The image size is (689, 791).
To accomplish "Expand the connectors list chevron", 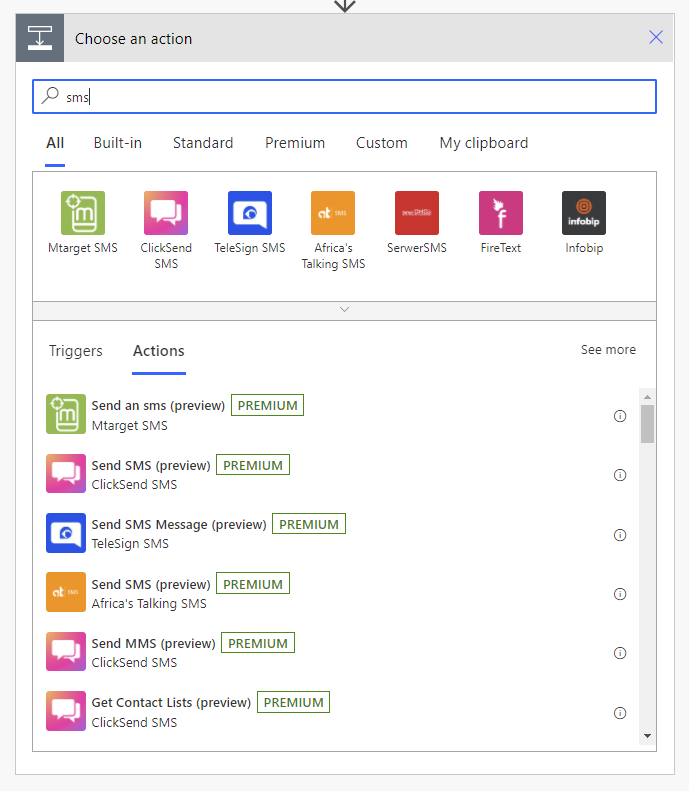I will click(x=344, y=310).
